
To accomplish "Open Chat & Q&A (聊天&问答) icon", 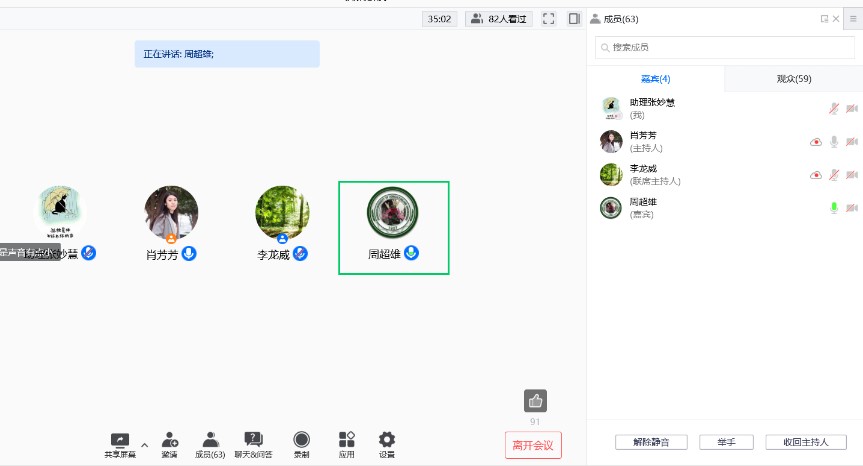I will 253,440.
